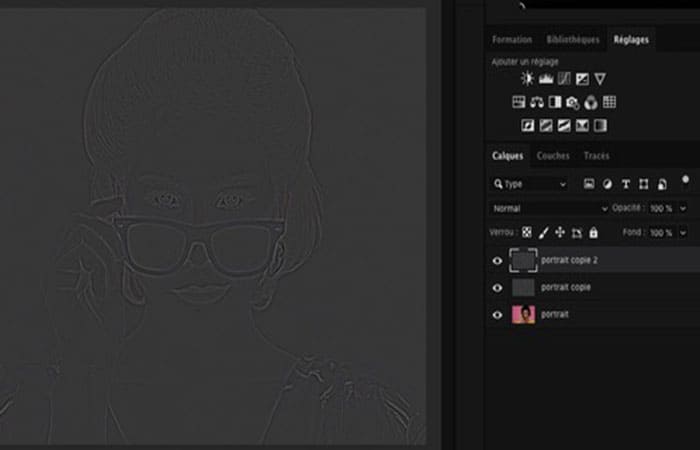Select the 'portrait copie' layer thumbnail
The width and height of the screenshot is (700, 450).
click(523, 288)
